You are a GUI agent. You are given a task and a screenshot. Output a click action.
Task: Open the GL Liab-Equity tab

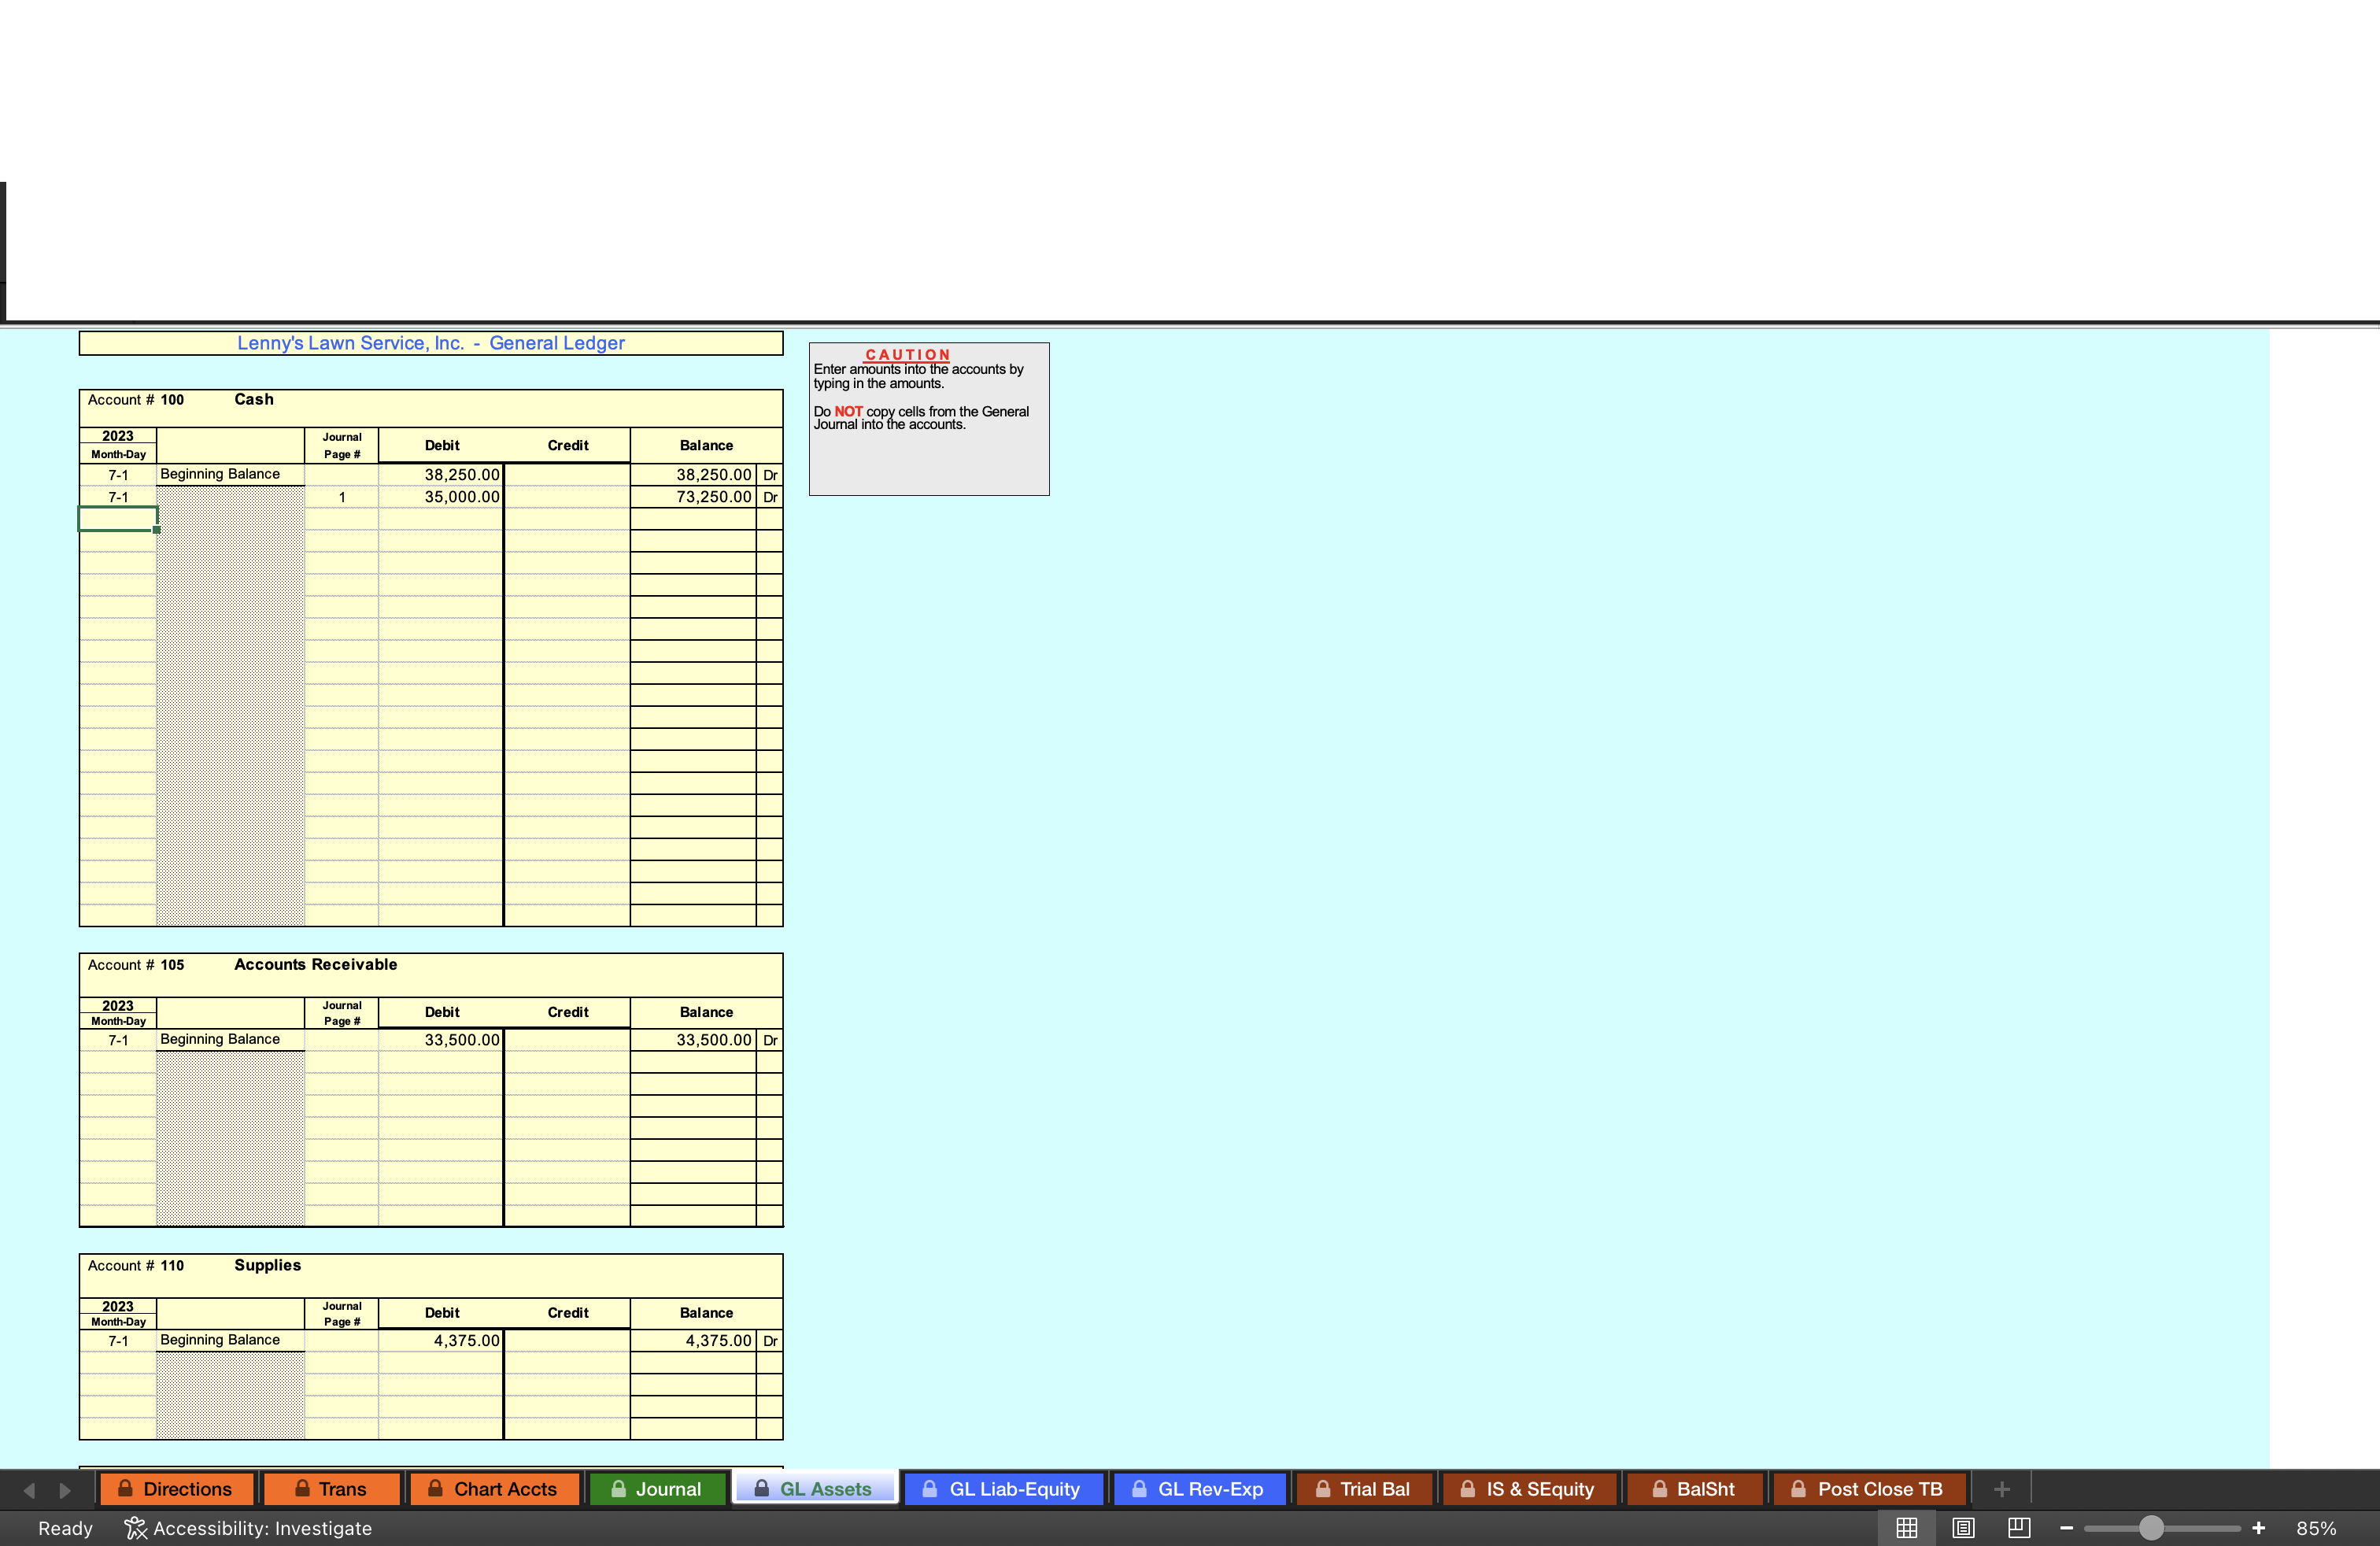1003,1489
